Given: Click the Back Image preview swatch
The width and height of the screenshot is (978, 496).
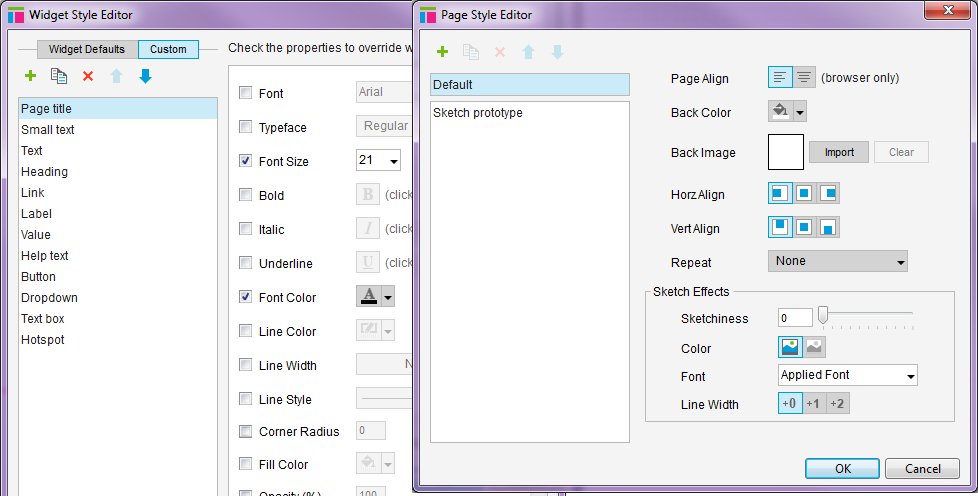Looking at the screenshot, I should [786, 152].
